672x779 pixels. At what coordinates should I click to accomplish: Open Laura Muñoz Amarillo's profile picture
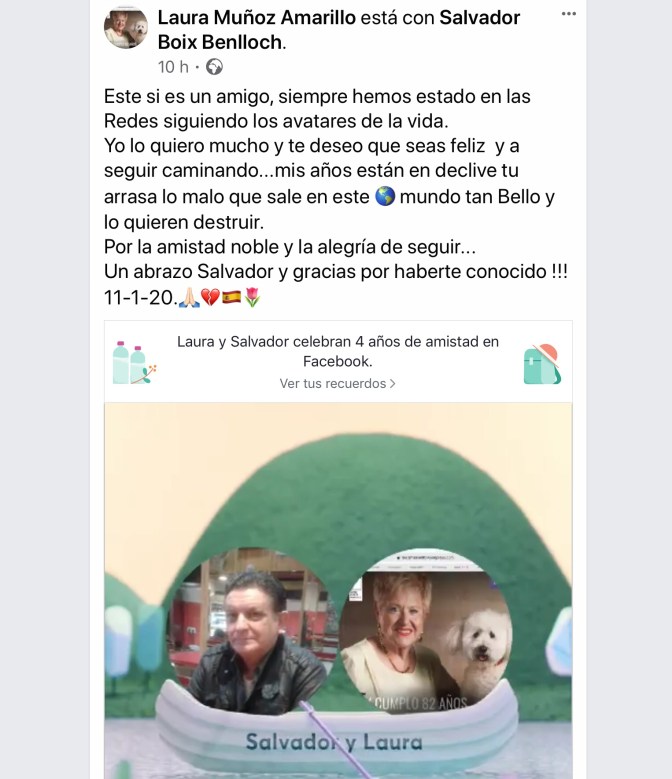click(x=126, y=27)
